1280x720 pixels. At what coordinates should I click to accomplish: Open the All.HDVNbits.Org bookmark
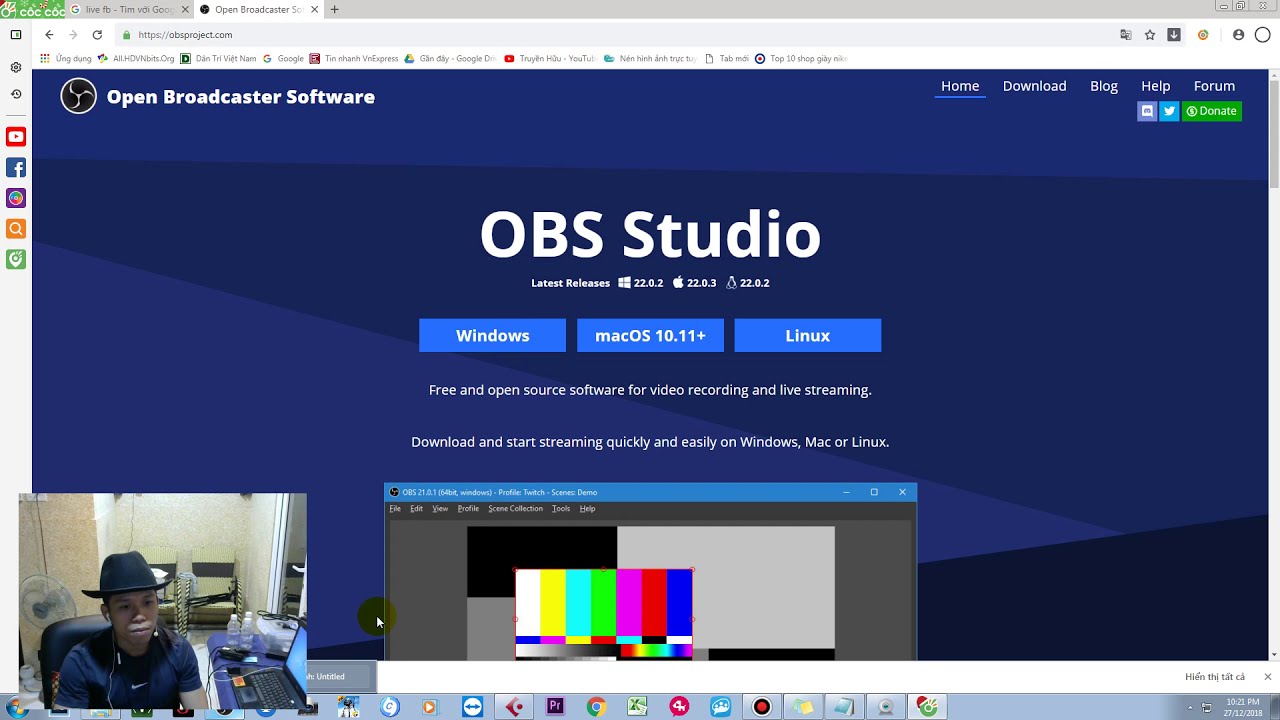click(x=136, y=59)
